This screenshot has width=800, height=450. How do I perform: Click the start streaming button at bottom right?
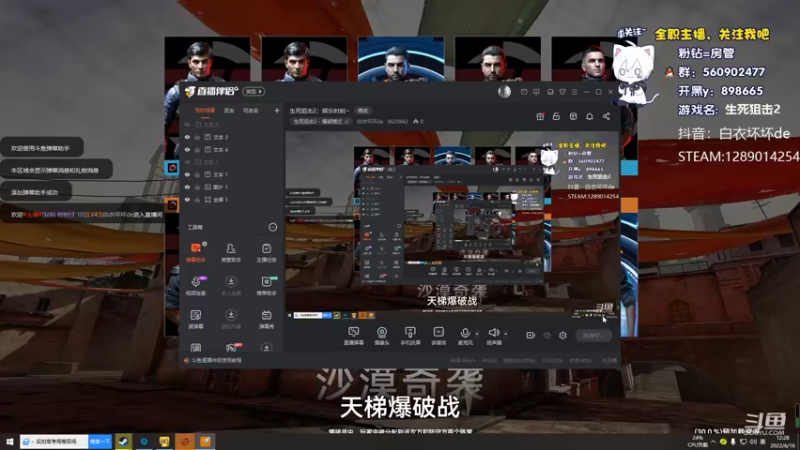tap(593, 335)
